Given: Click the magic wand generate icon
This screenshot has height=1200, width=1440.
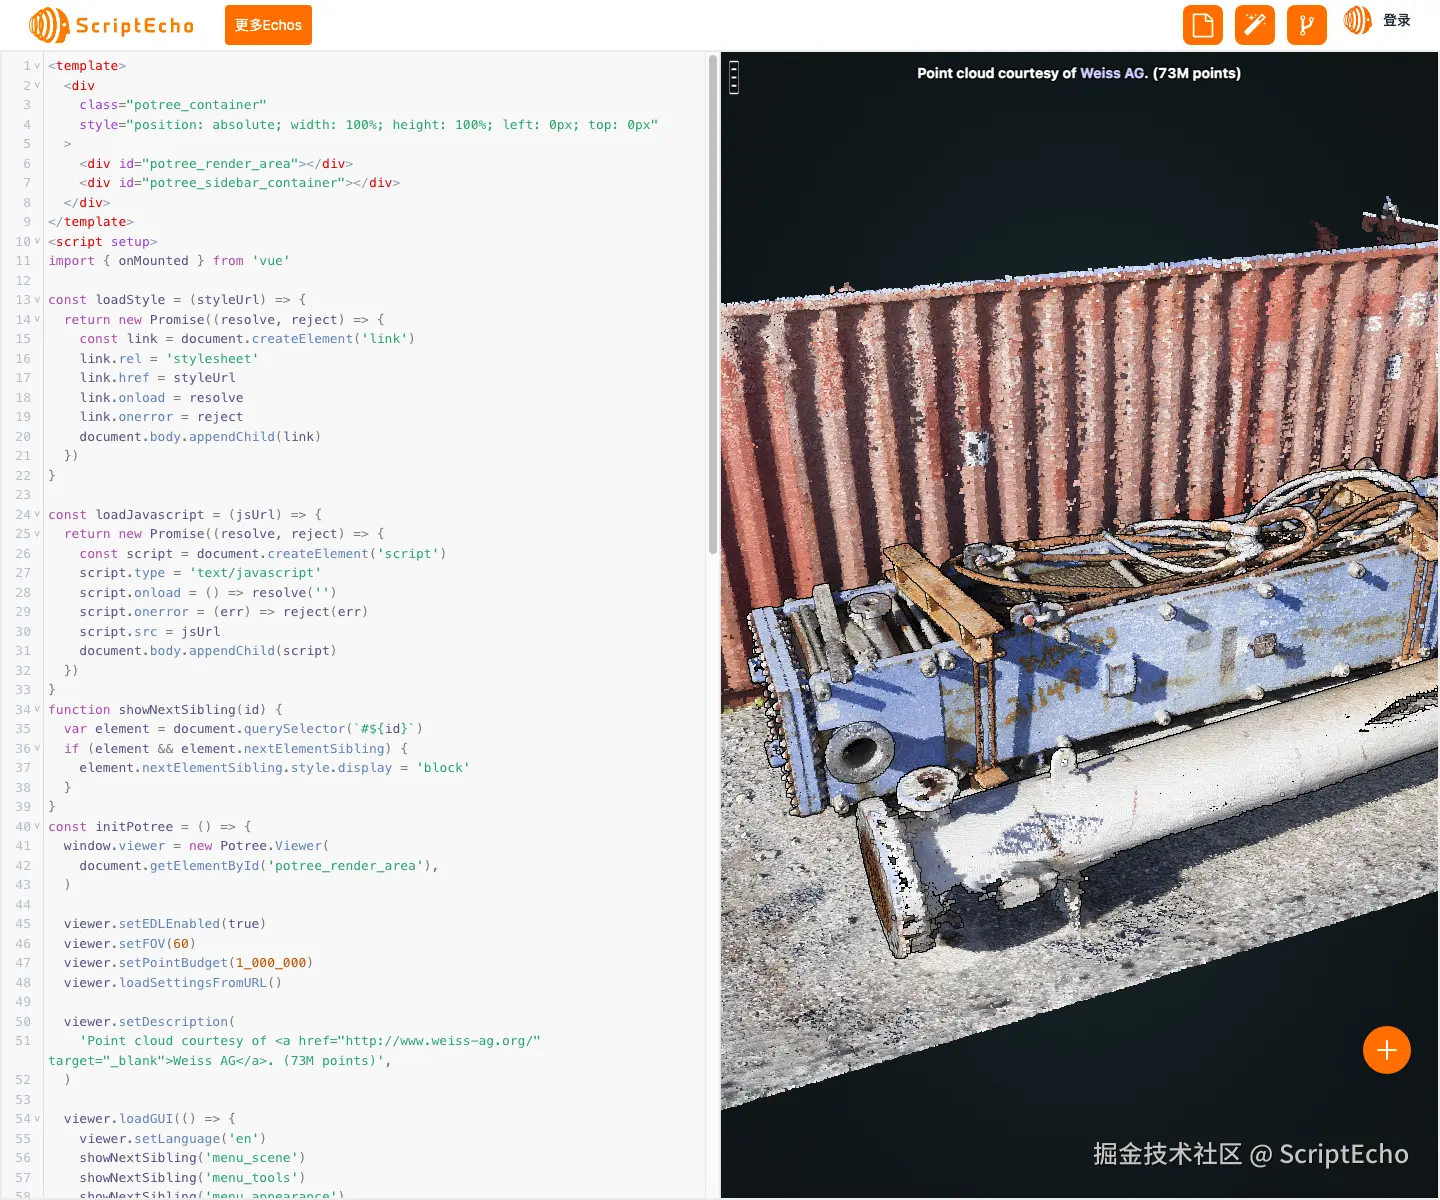Looking at the screenshot, I should pyautogui.click(x=1255, y=25).
